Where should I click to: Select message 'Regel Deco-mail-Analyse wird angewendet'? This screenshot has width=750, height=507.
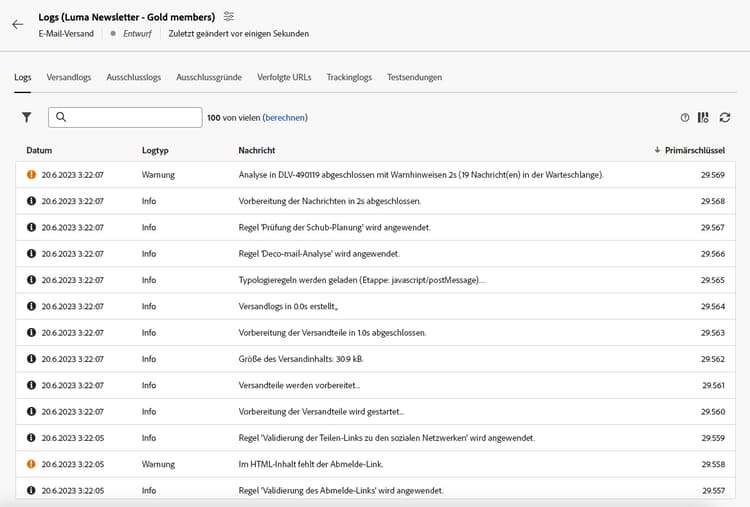[319, 254]
